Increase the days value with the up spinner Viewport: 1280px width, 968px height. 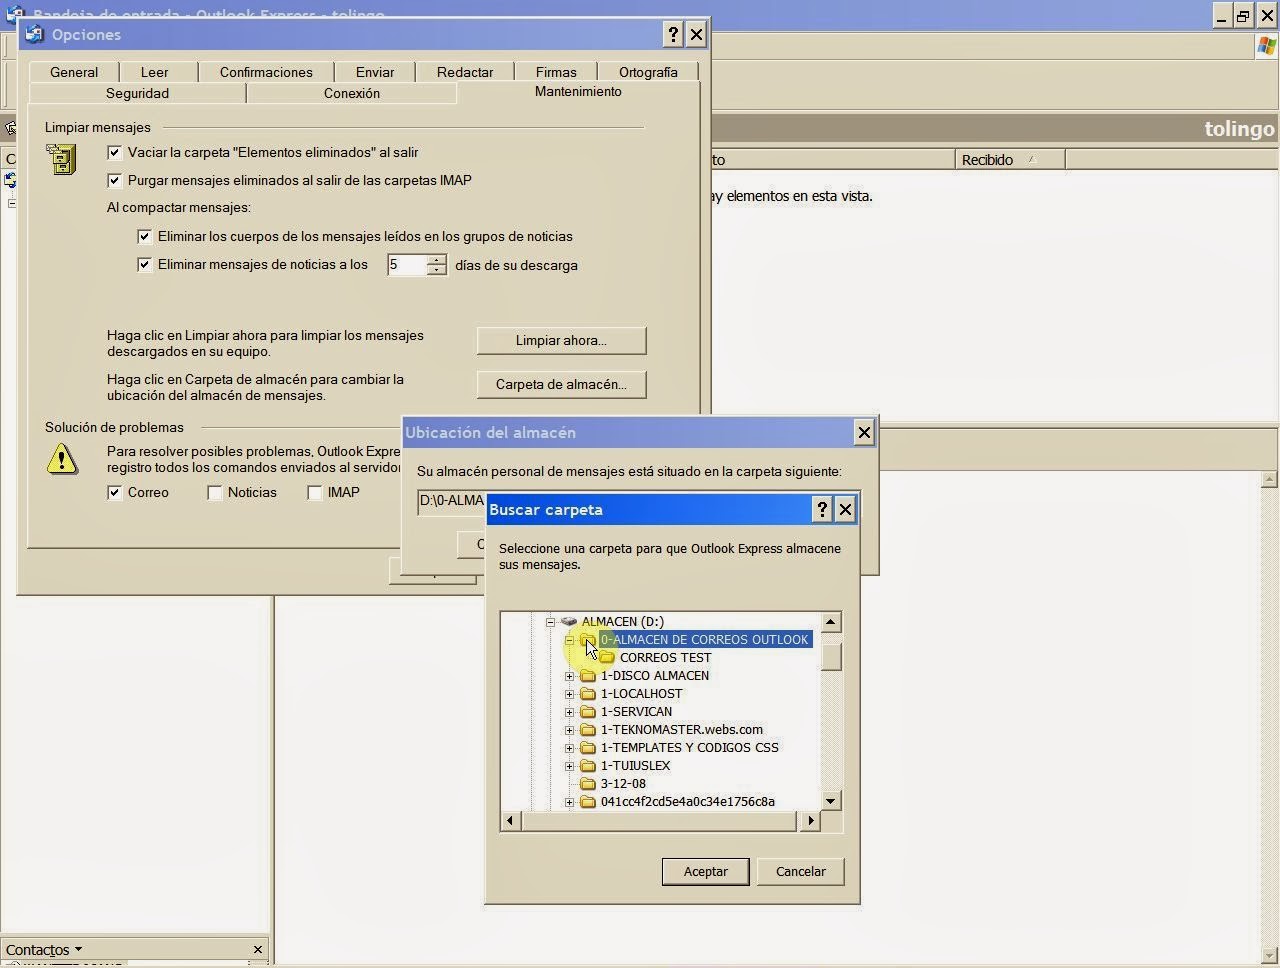tap(436, 259)
